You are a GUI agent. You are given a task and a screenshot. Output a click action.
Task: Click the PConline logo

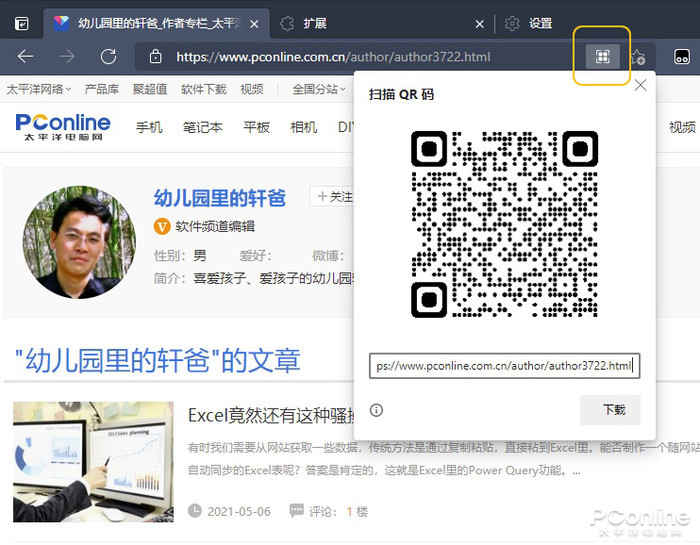click(63, 127)
